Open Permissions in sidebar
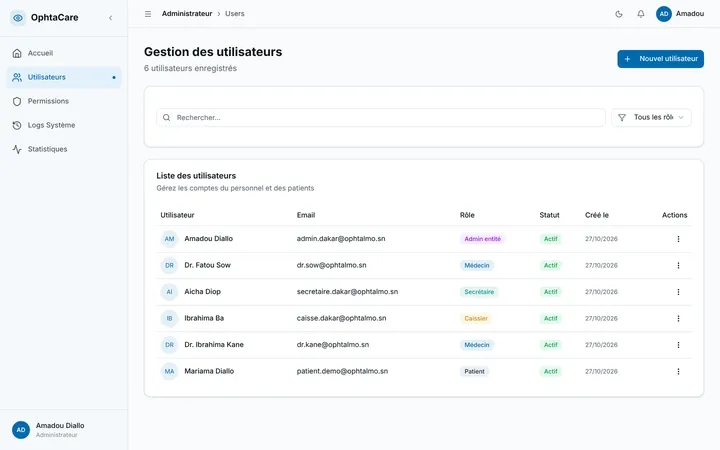This screenshot has width=720, height=450. [64, 101]
